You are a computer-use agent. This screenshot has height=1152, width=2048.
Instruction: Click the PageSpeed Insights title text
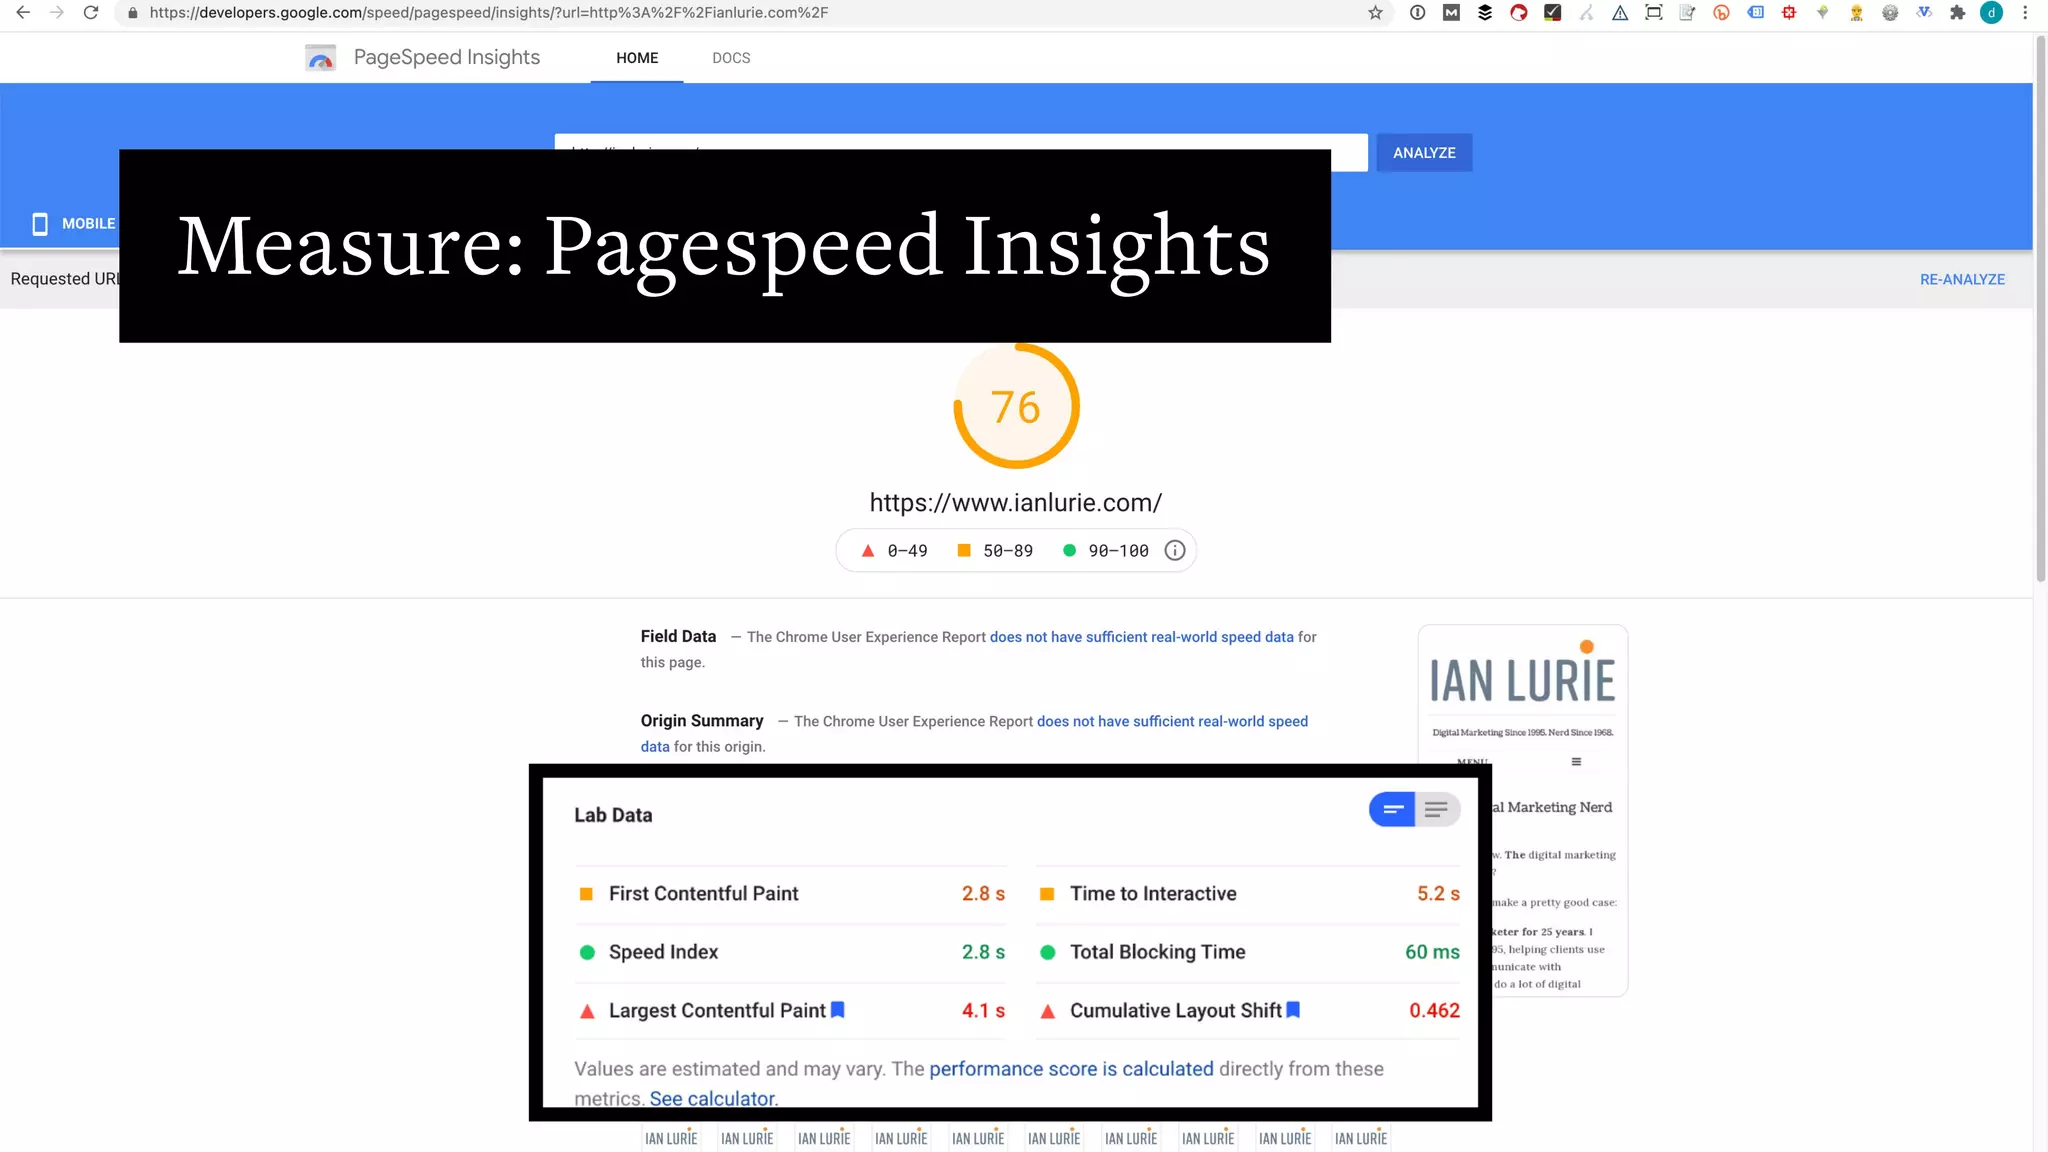(447, 58)
